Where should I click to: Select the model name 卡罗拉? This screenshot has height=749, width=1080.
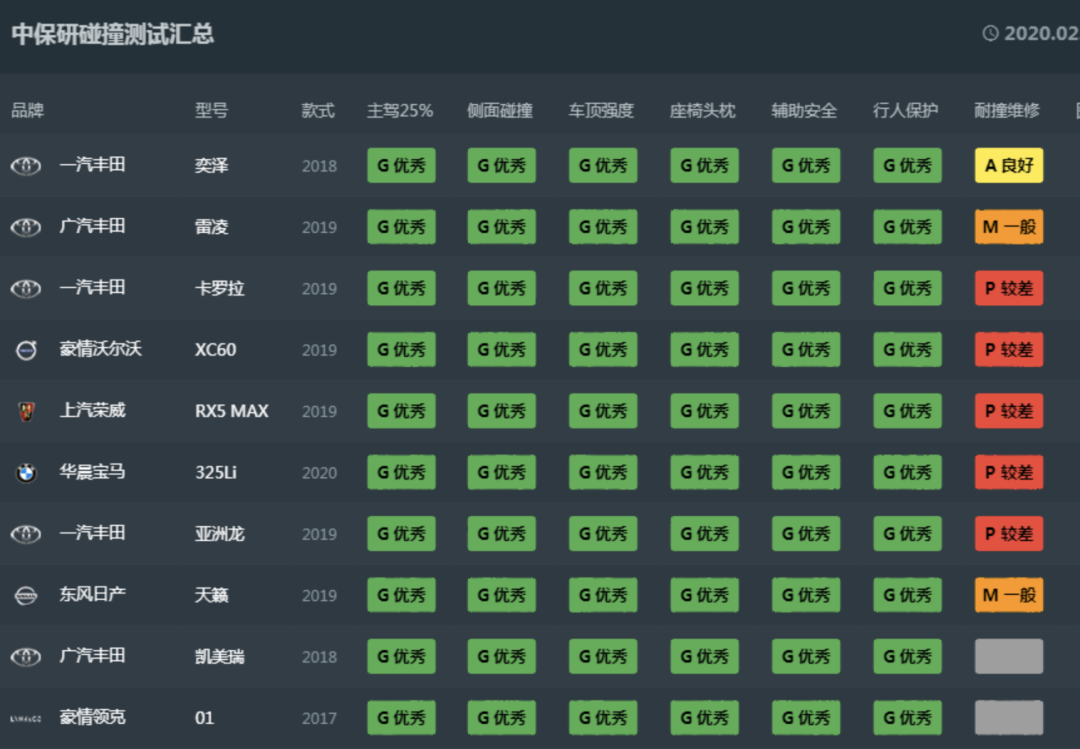[x=220, y=288]
